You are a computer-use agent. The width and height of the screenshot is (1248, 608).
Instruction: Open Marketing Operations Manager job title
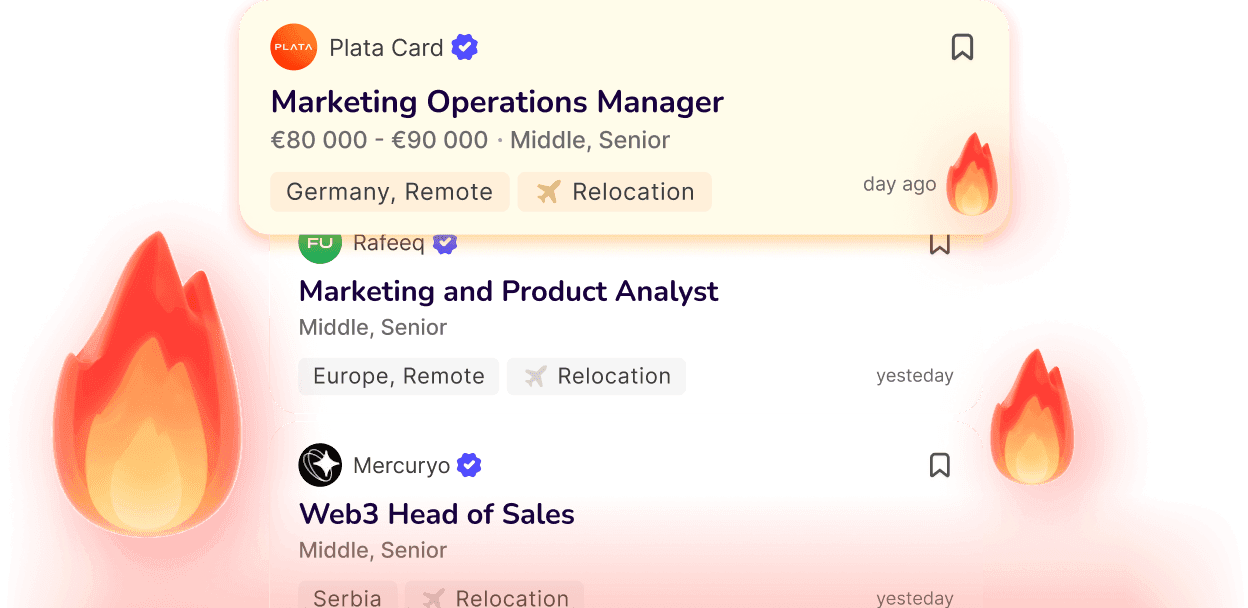[x=497, y=102]
